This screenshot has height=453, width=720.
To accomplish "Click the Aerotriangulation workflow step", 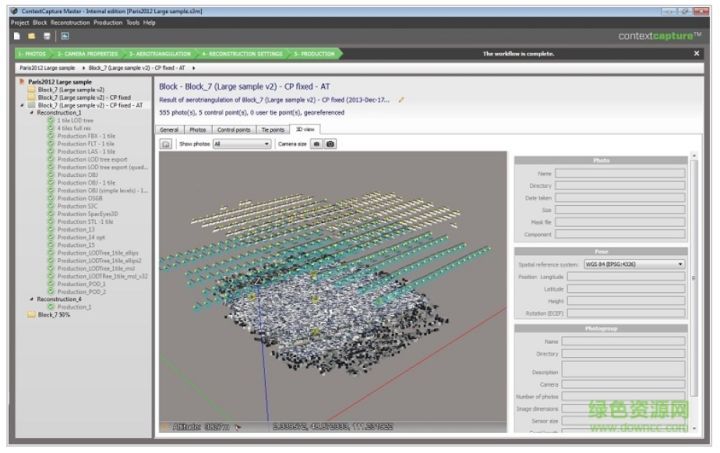I will (158, 53).
